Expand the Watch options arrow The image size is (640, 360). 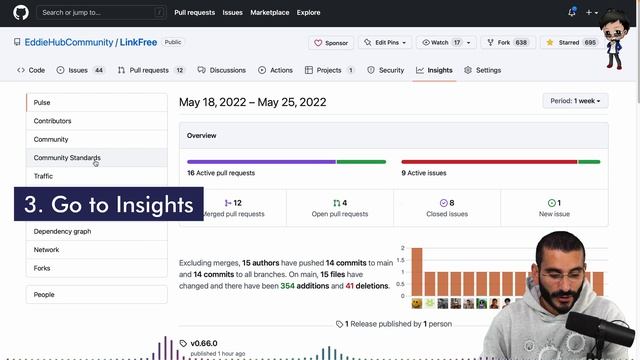[469, 42]
